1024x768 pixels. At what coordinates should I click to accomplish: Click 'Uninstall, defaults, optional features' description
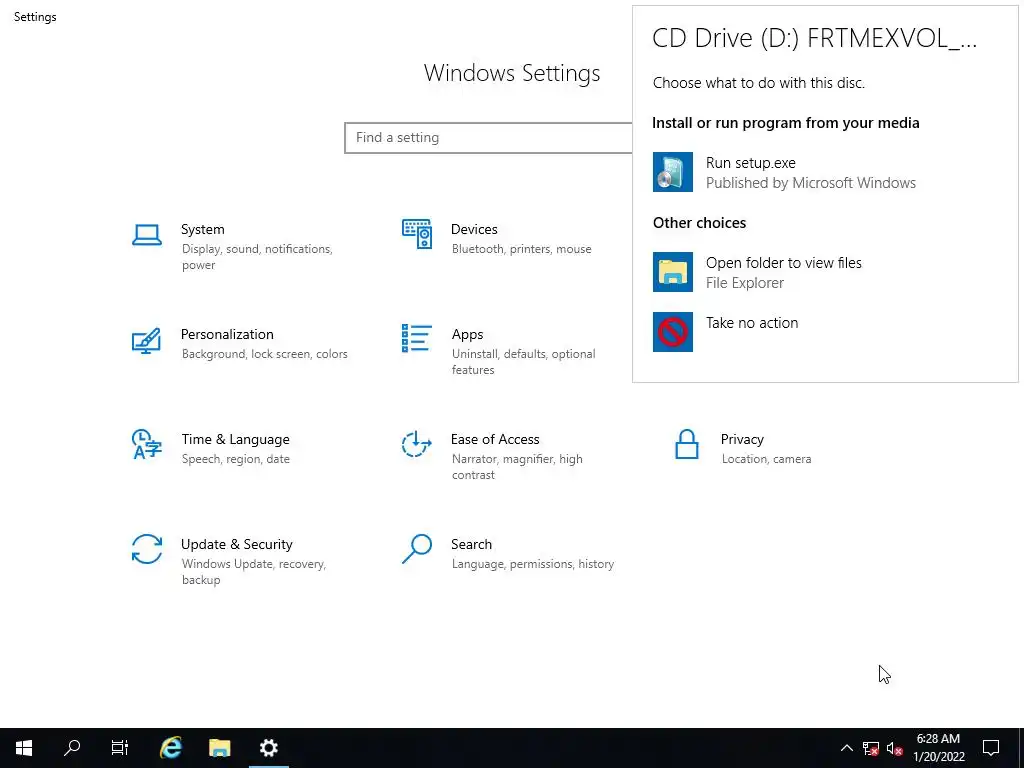click(524, 362)
